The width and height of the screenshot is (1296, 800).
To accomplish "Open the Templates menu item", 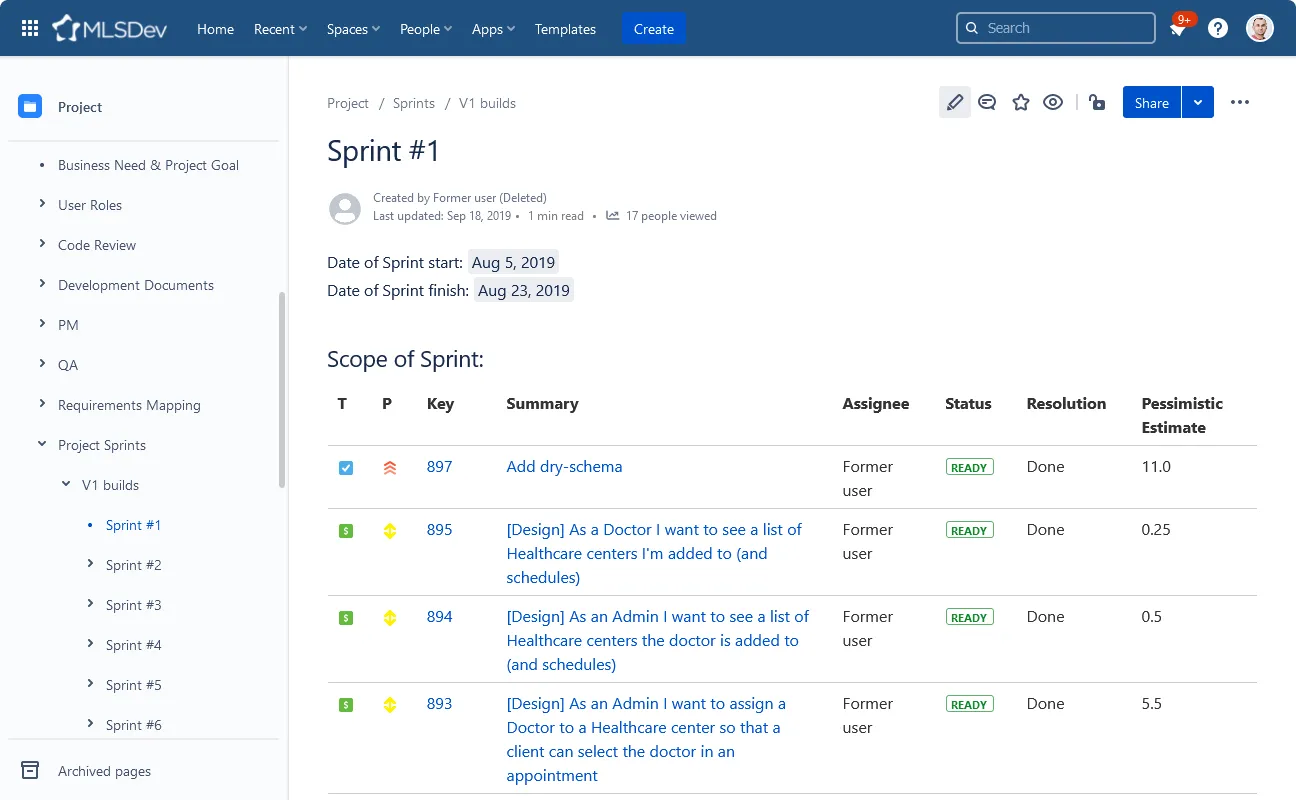I will pos(565,29).
